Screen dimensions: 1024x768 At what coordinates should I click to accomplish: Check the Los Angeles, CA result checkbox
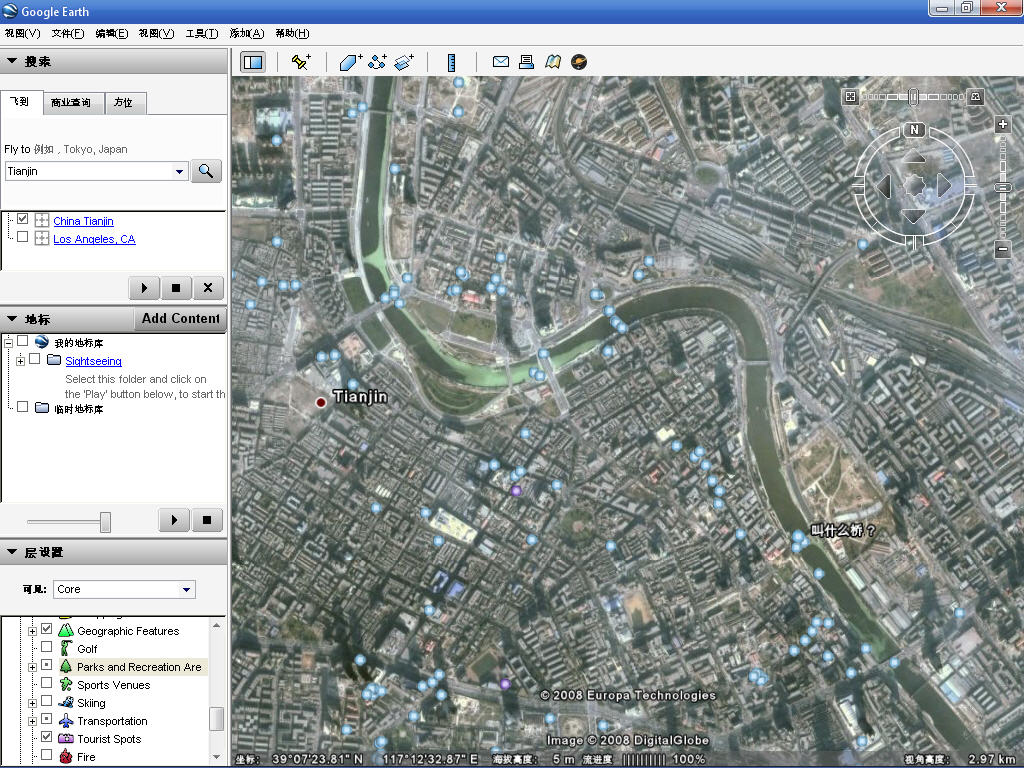point(22,238)
